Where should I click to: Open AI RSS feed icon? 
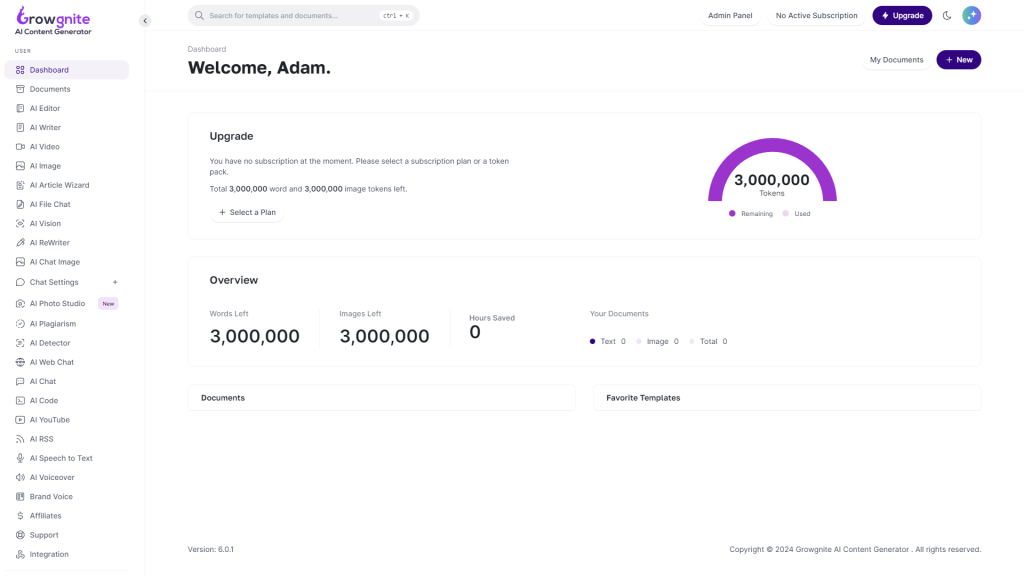click(x=20, y=439)
